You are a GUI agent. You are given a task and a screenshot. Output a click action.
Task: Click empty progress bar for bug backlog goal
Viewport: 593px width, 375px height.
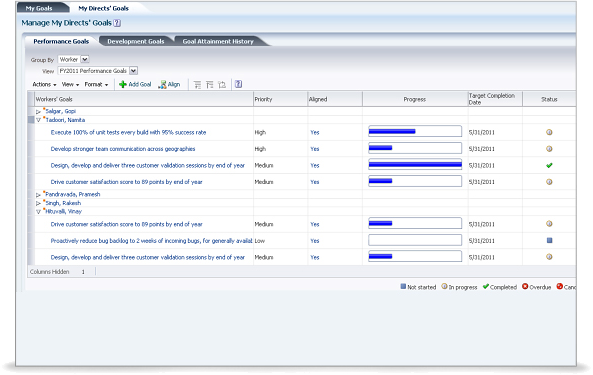415,240
